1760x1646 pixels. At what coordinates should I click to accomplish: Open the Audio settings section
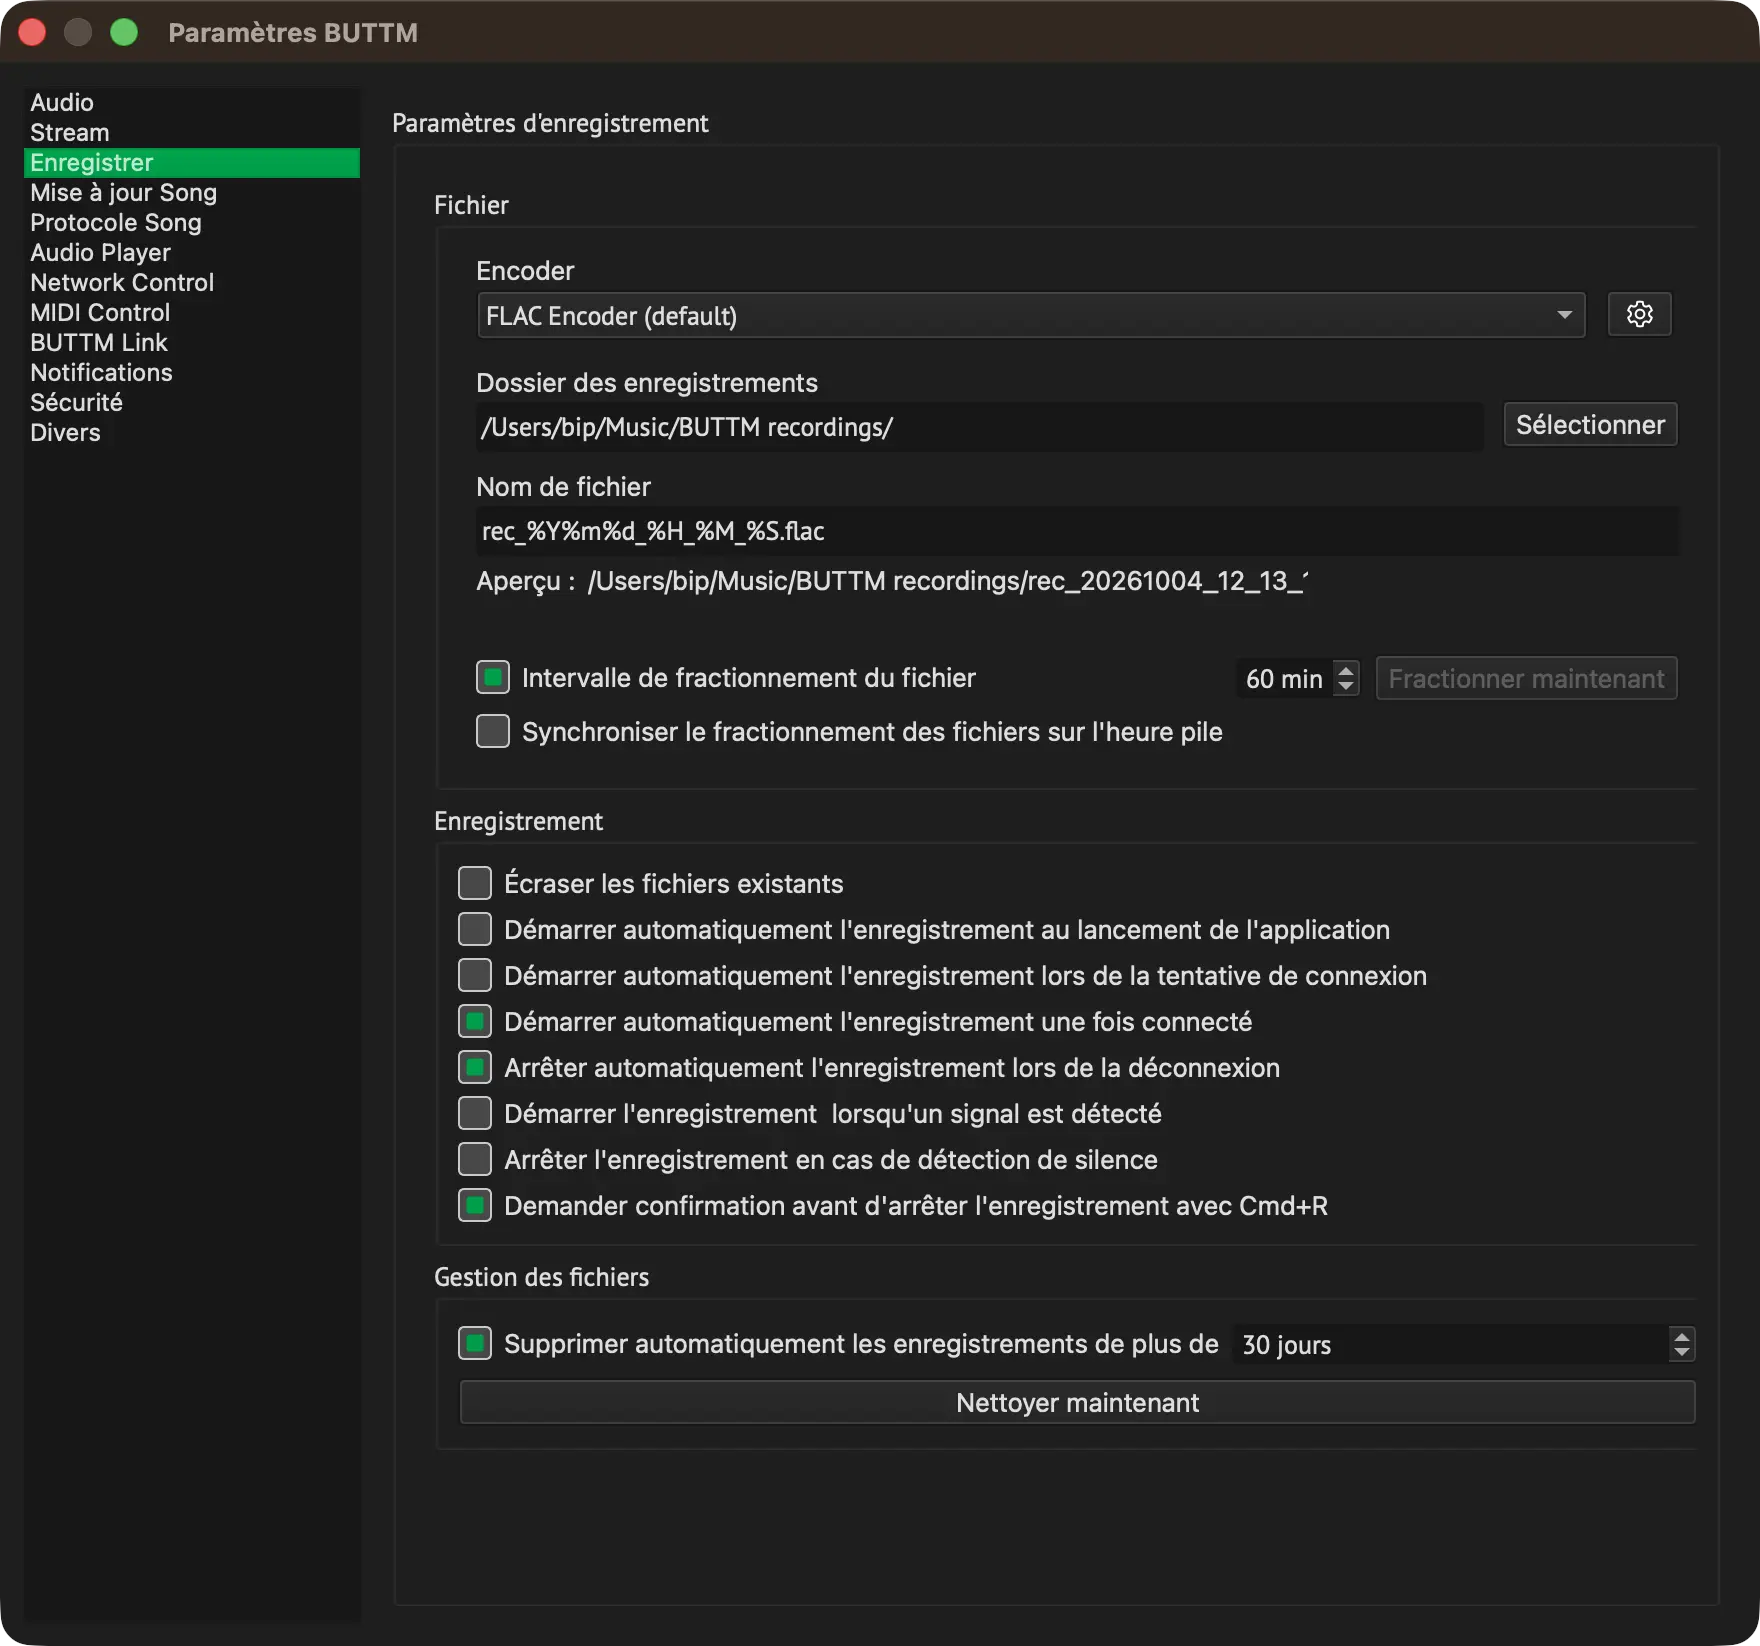coord(191,103)
